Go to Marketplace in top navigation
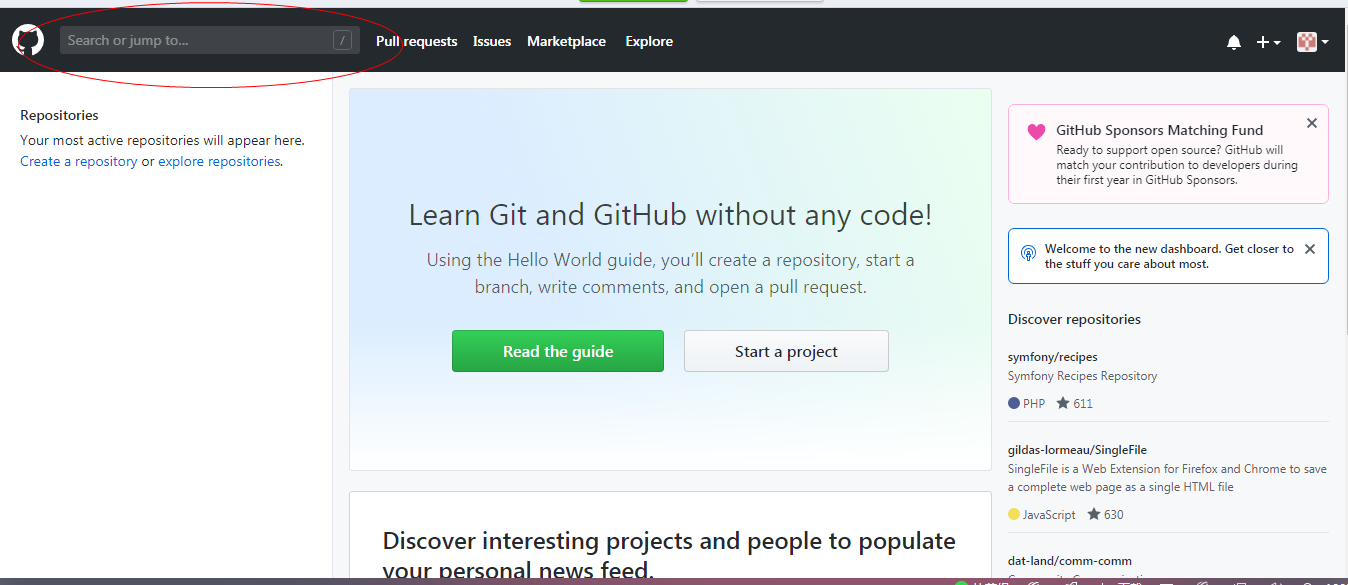 pos(566,41)
